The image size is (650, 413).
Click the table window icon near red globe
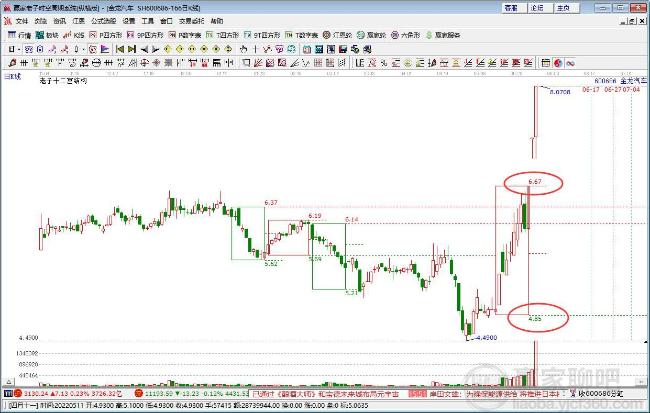546,63
